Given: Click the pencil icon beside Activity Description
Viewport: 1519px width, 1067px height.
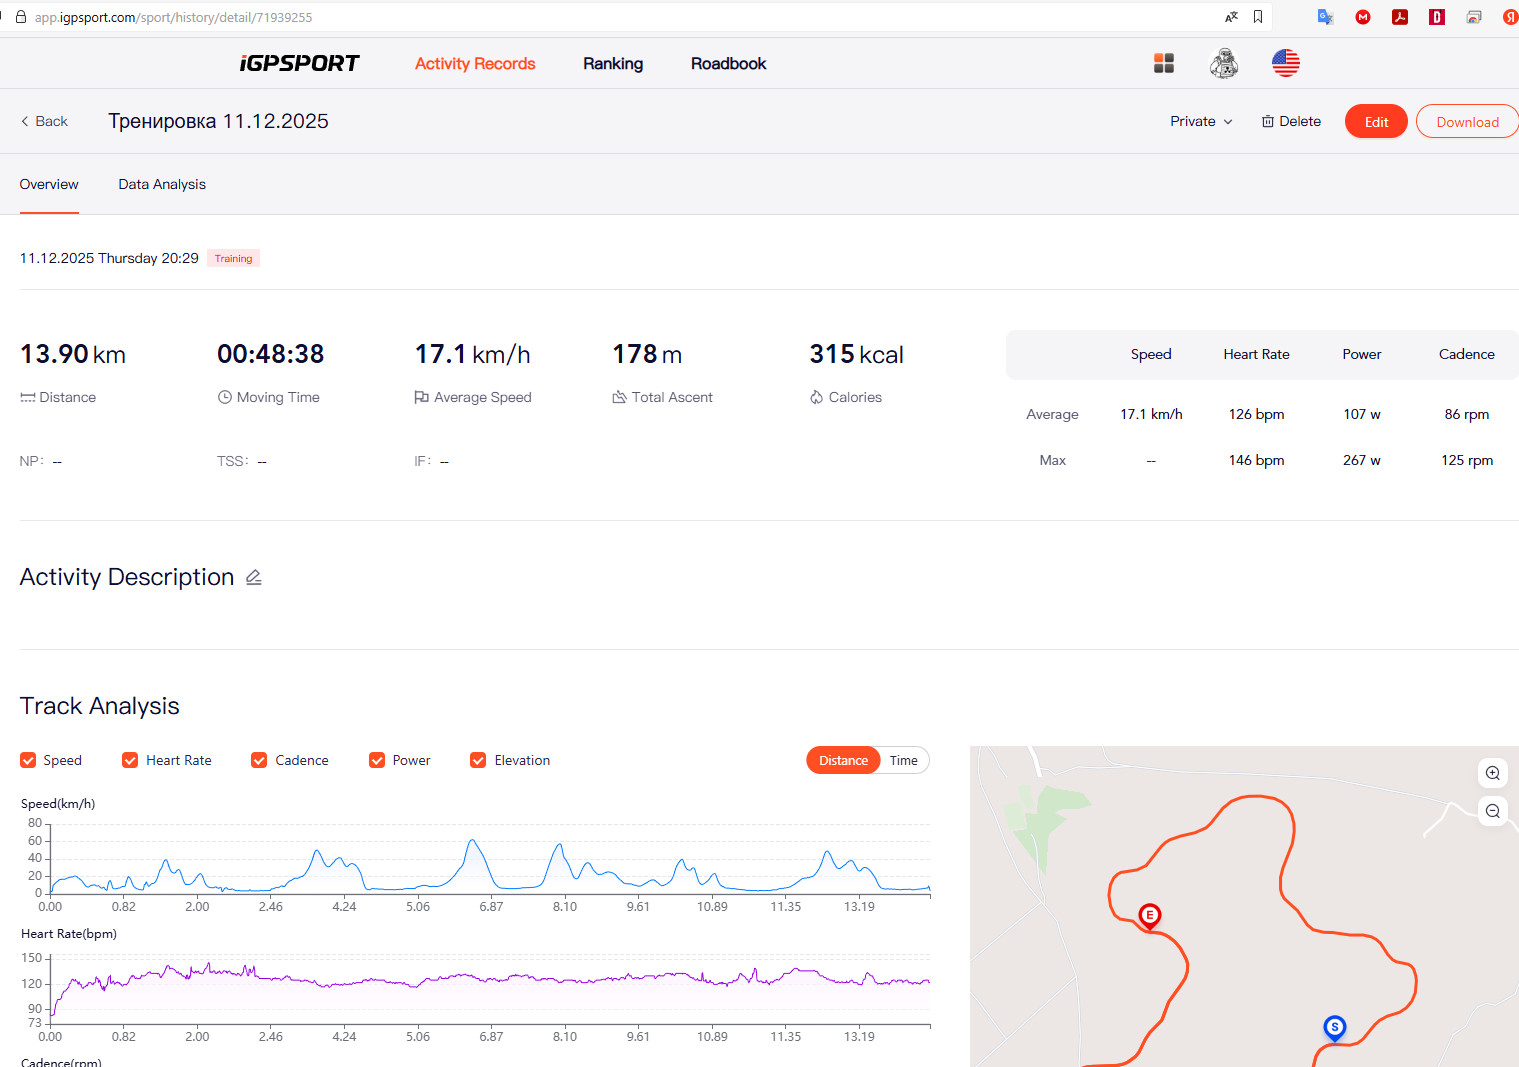Looking at the screenshot, I should (x=254, y=577).
